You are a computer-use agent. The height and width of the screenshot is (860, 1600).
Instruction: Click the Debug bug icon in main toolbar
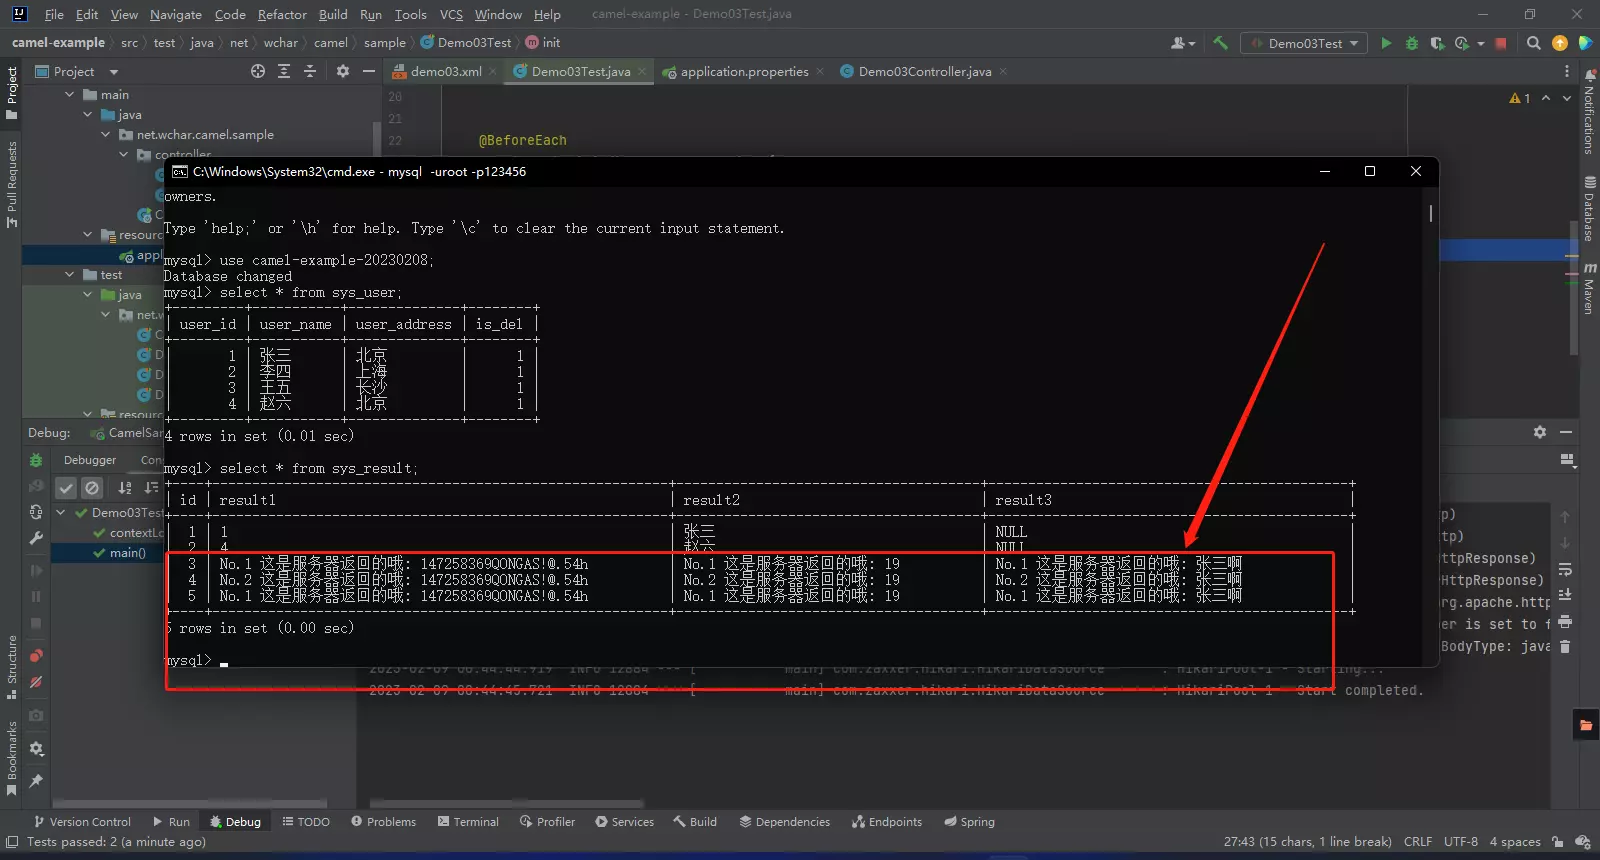pos(1412,43)
